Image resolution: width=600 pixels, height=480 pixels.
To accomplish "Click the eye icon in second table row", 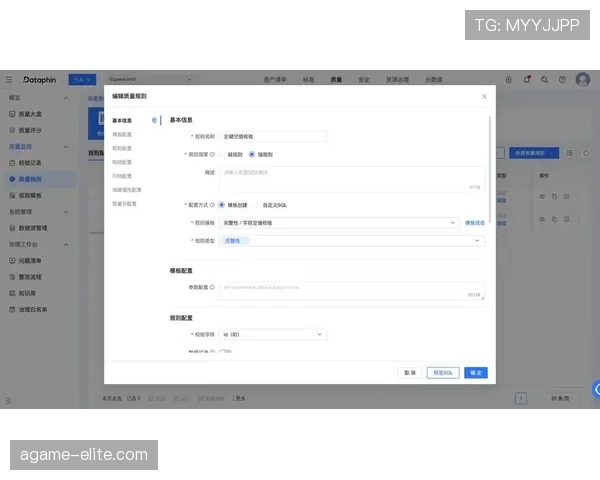I will pos(542,219).
